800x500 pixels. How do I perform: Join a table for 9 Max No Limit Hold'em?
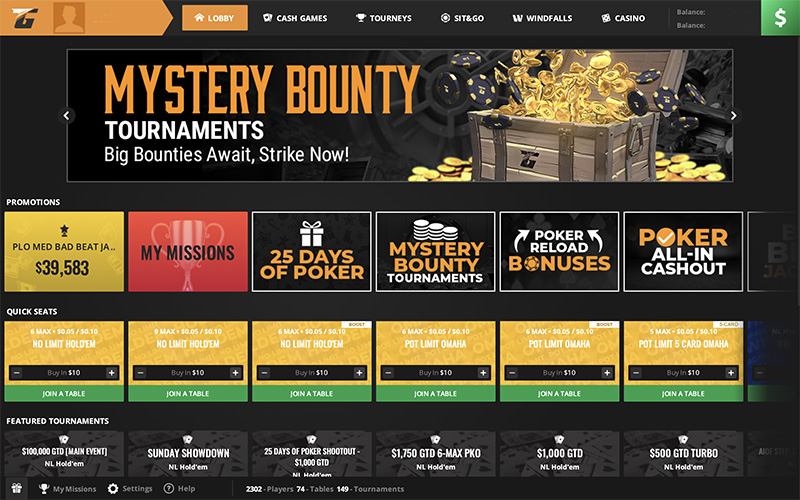pyautogui.click(x=188, y=393)
